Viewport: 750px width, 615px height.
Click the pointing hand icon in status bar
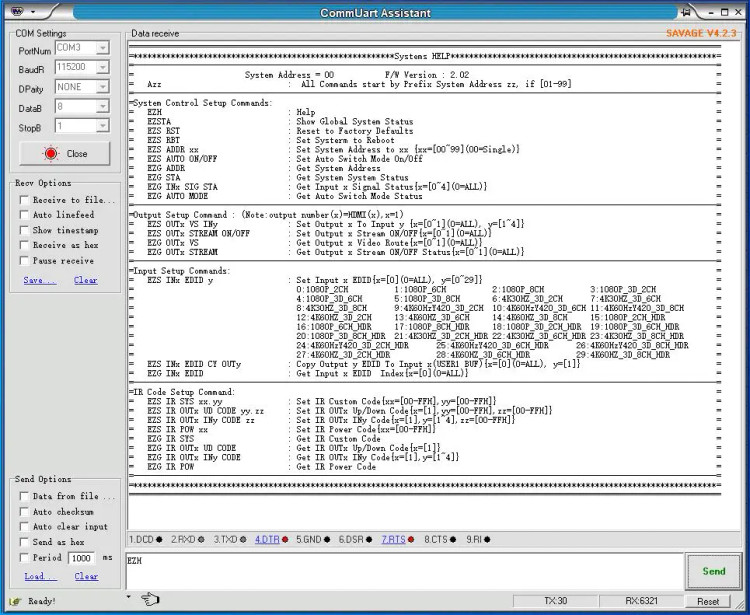pos(151,599)
